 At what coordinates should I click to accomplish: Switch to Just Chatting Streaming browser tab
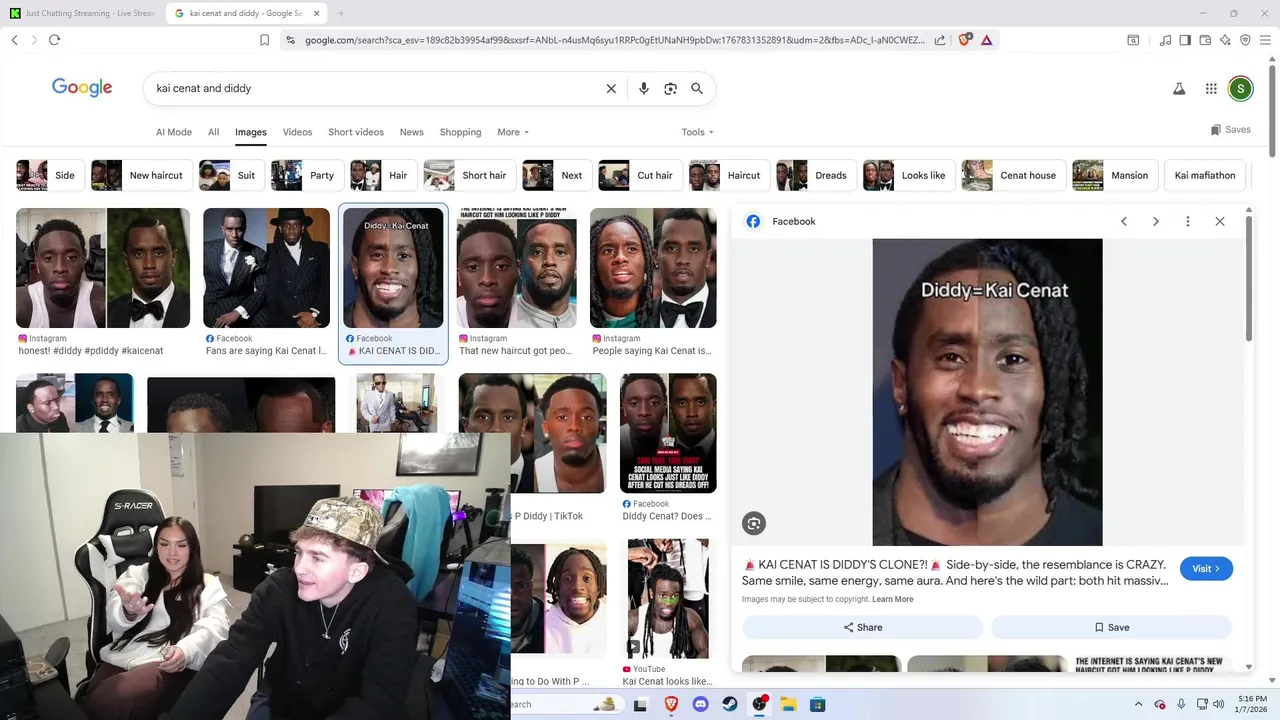(82, 13)
